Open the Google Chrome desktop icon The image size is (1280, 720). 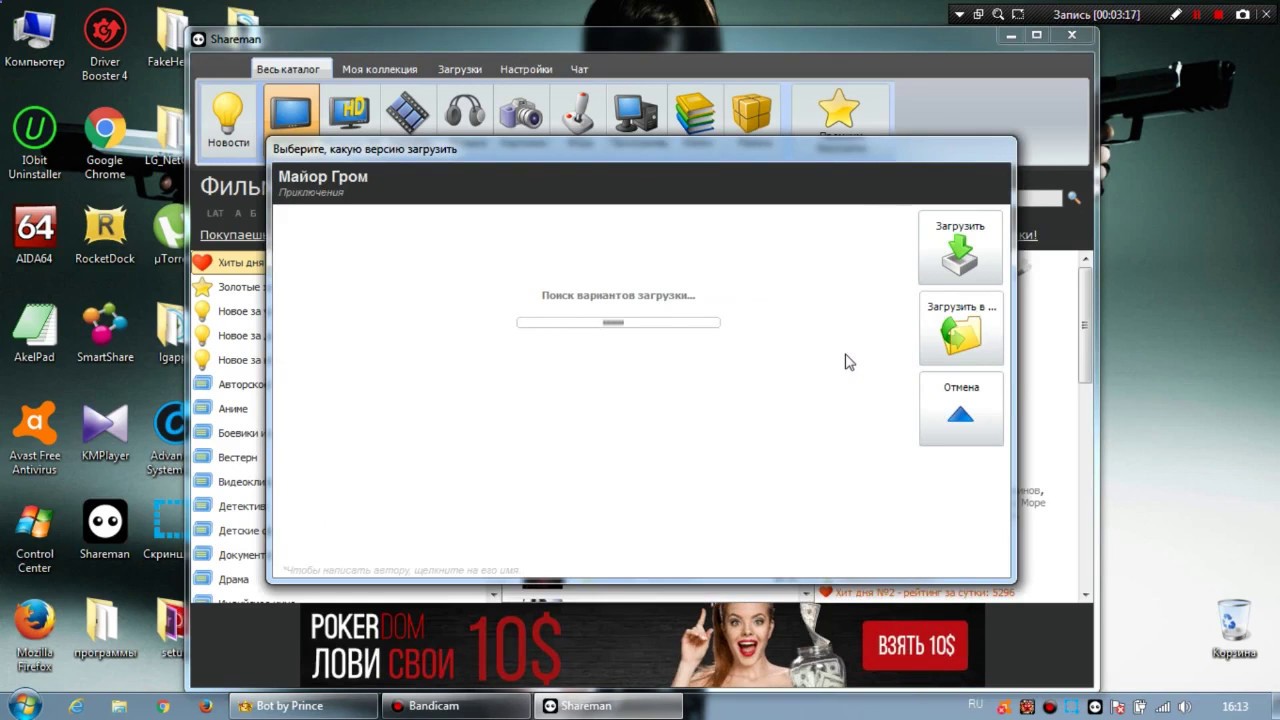[x=105, y=144]
